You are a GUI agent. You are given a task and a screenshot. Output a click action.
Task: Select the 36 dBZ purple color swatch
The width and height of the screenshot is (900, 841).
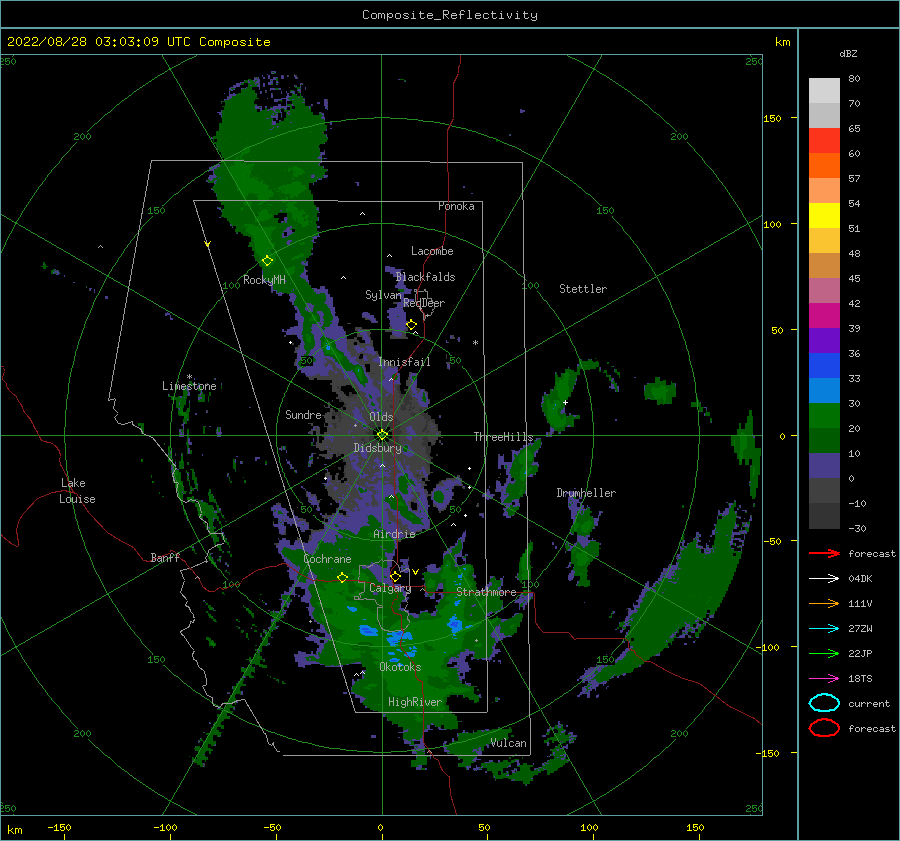(x=824, y=341)
